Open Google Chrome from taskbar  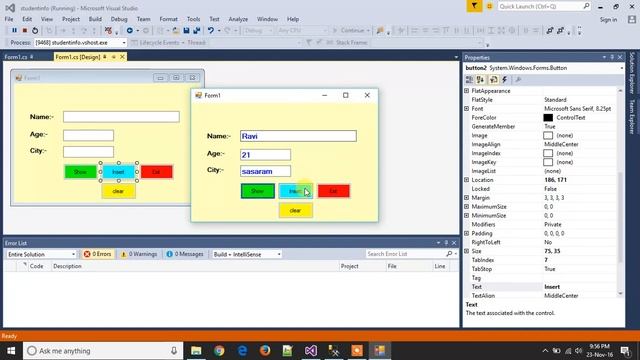point(219,351)
